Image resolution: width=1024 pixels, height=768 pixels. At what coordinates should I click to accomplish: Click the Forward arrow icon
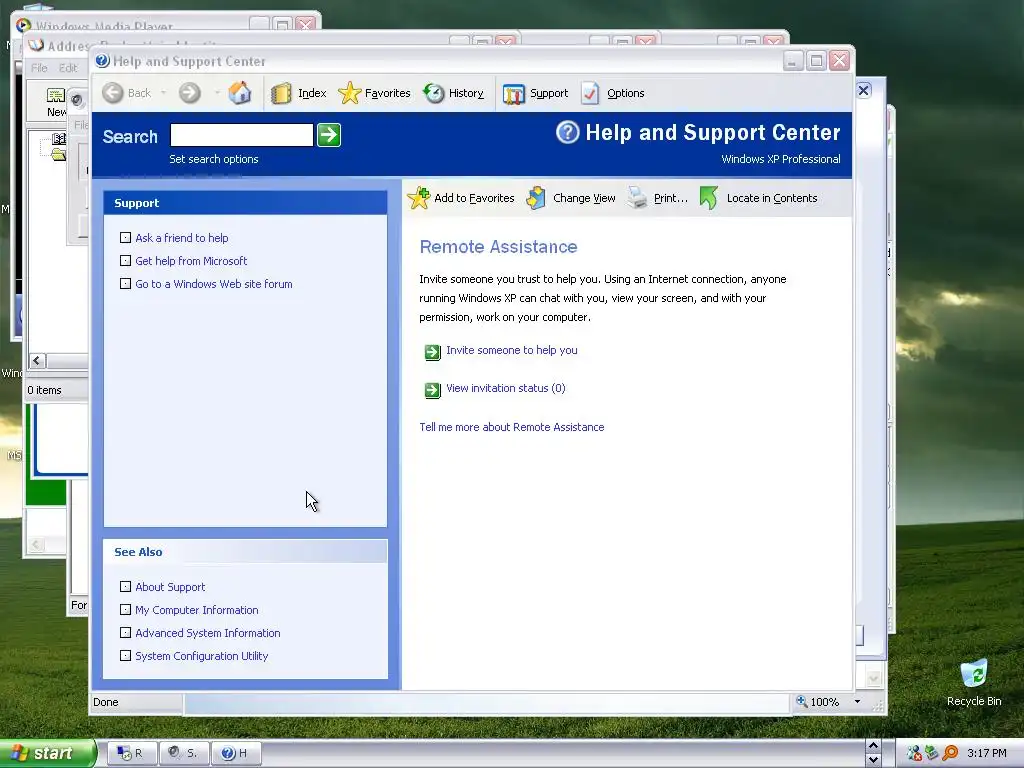click(x=190, y=93)
